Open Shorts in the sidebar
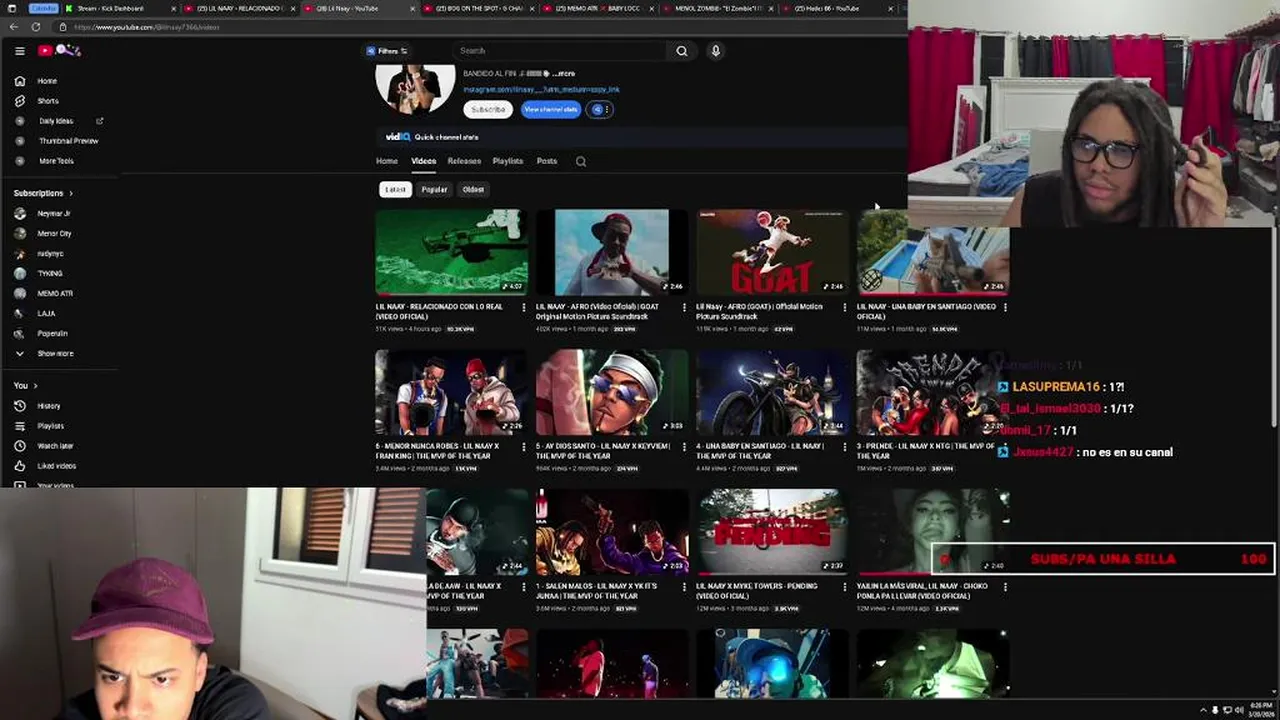 point(48,101)
